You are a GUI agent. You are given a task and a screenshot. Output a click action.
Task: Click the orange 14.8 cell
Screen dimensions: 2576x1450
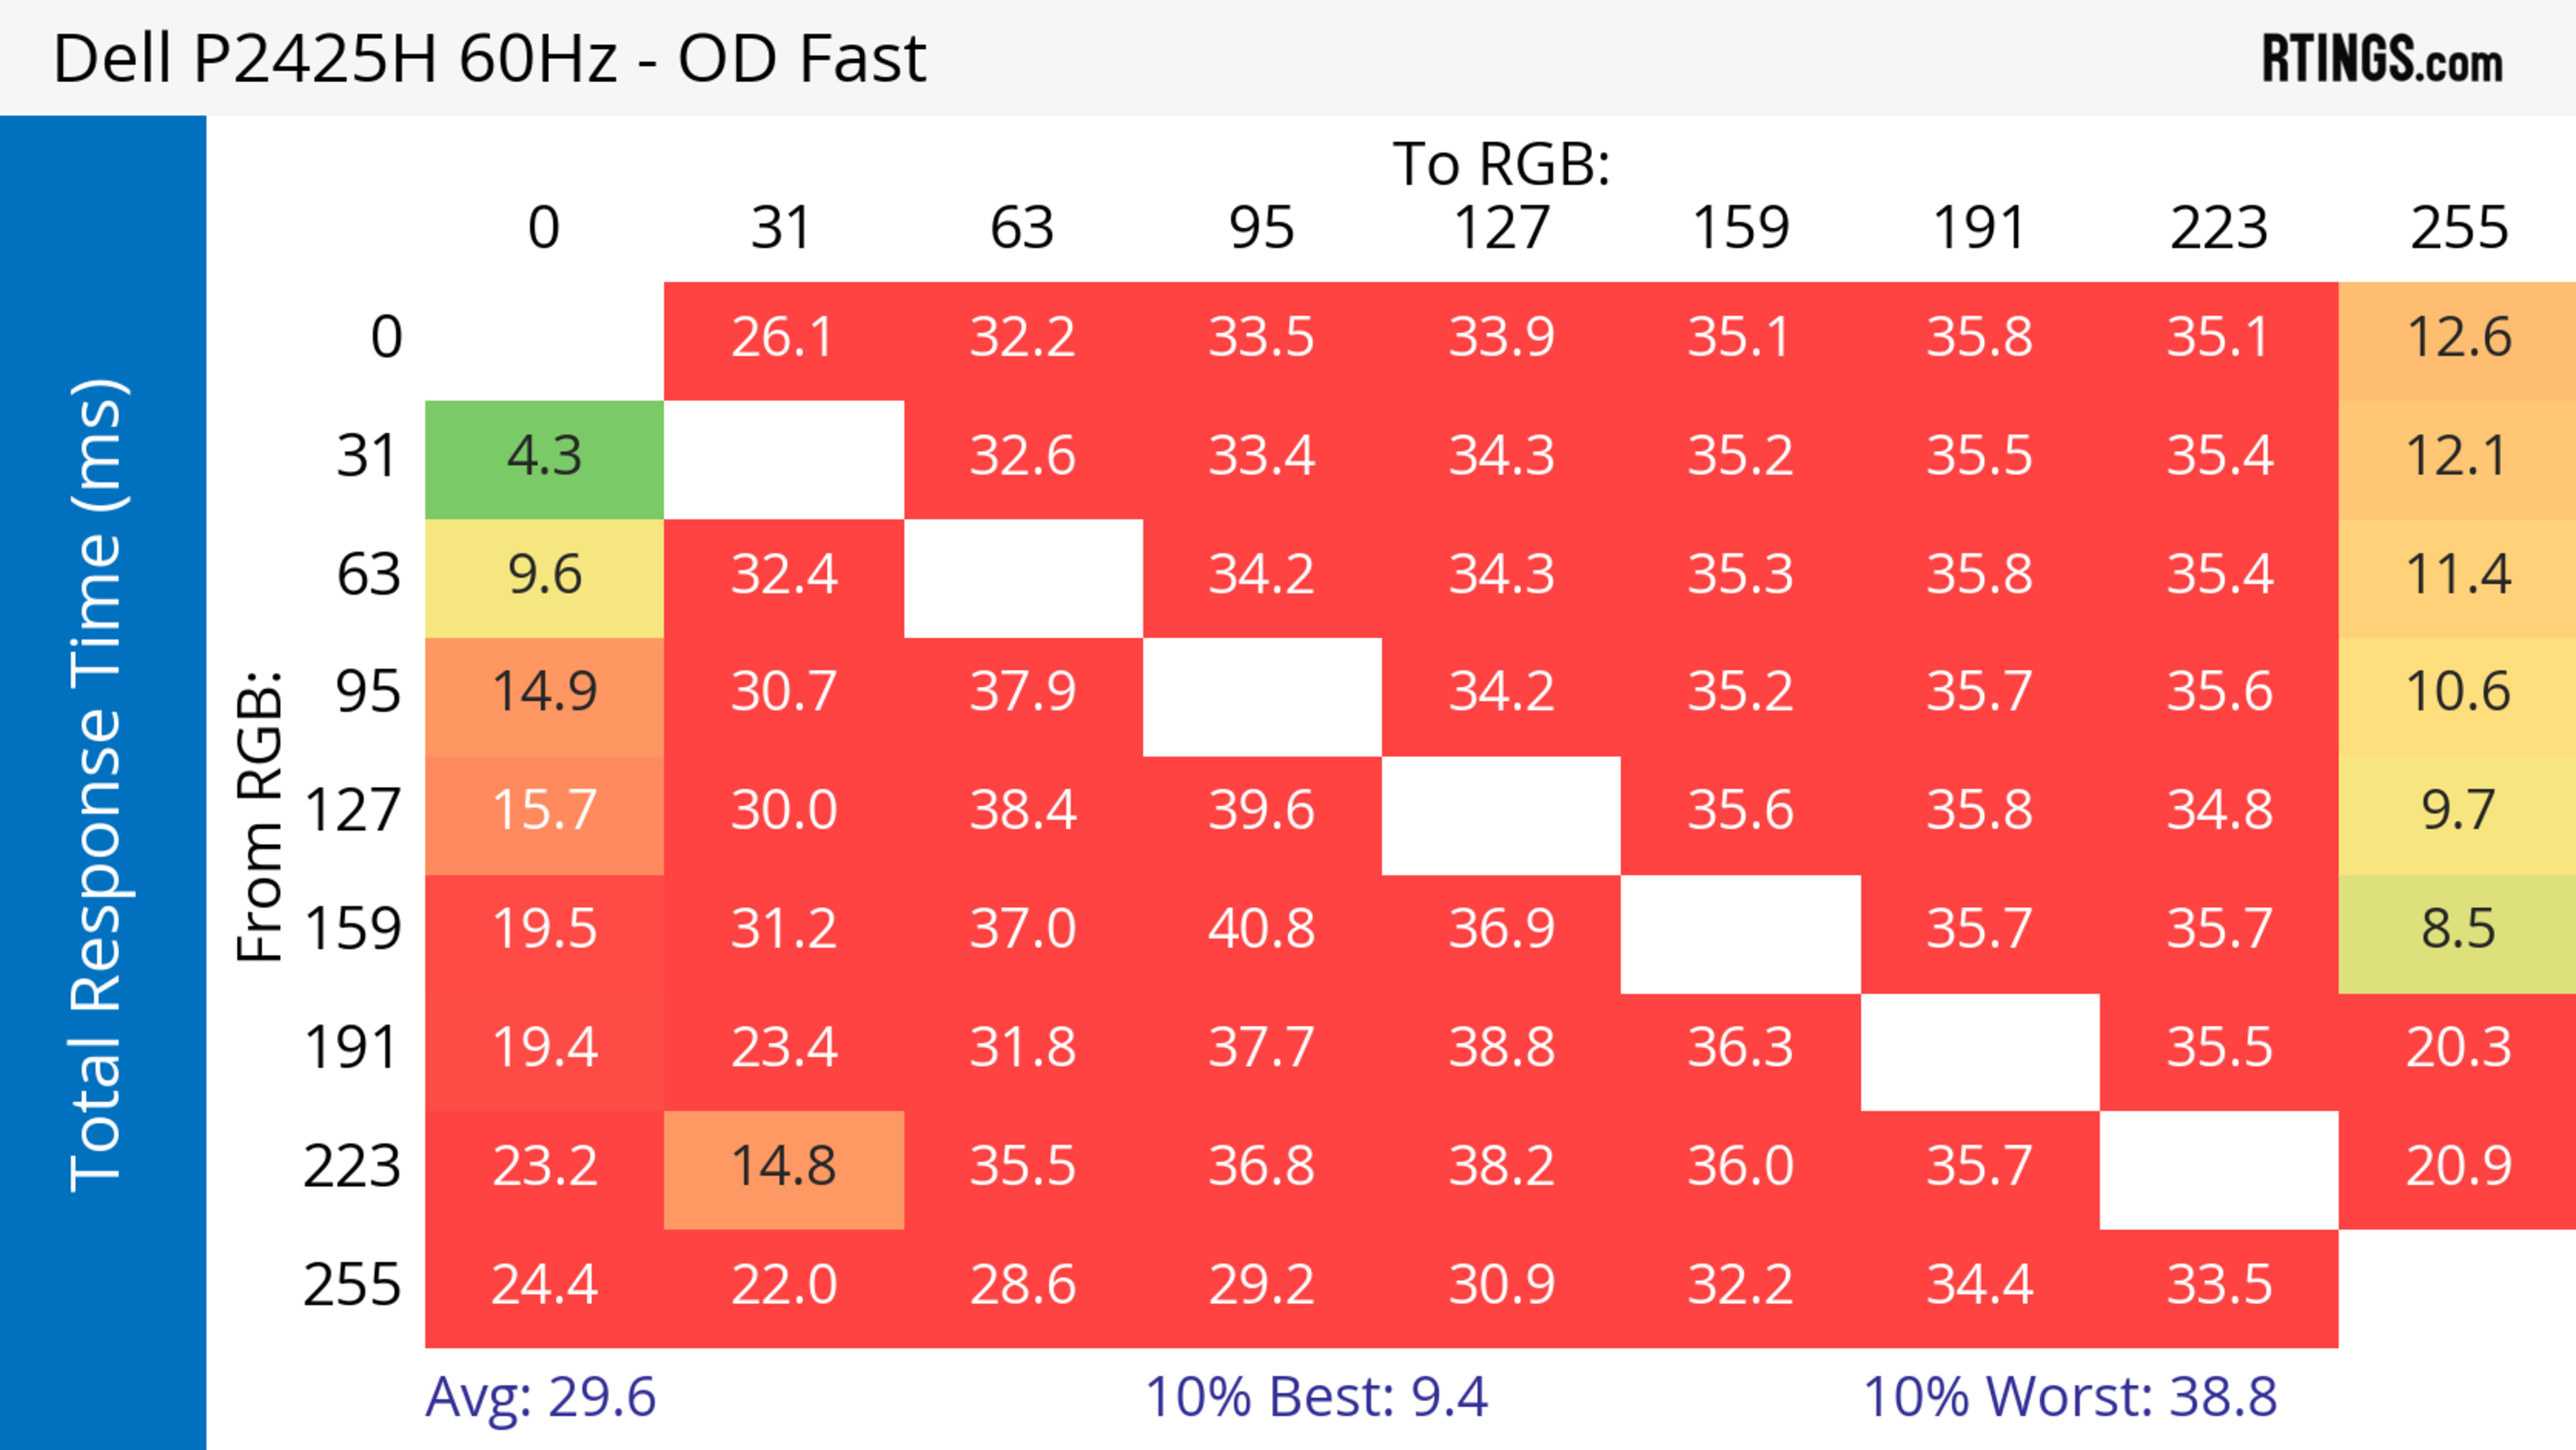coord(783,1167)
